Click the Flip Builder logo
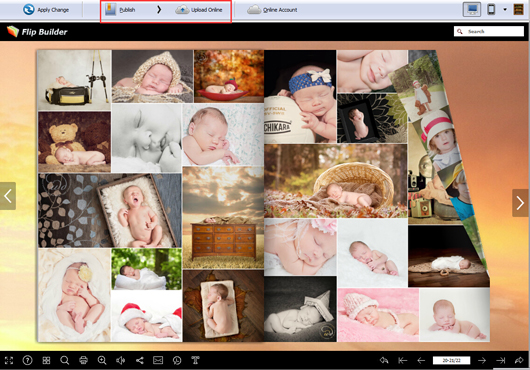Image resolution: width=530 pixels, height=370 pixels. click(x=37, y=32)
